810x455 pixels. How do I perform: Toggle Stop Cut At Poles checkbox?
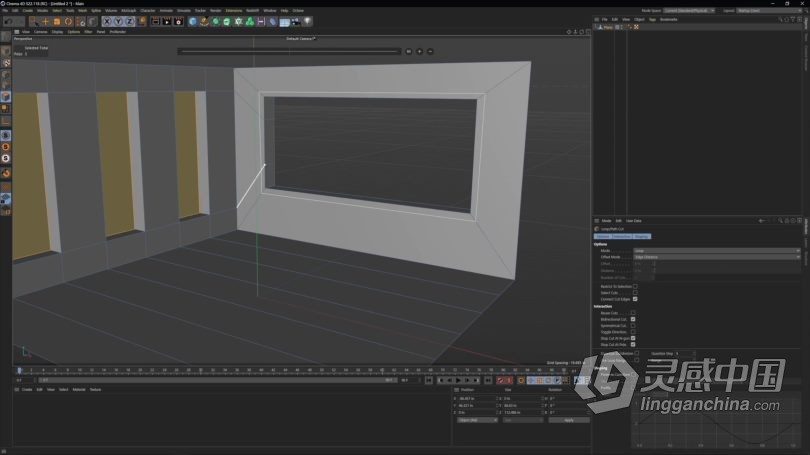tap(633, 344)
